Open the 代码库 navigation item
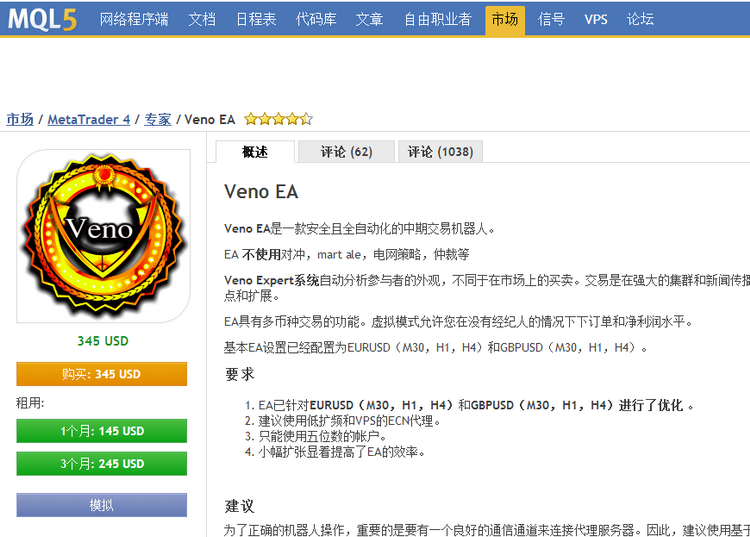The width and height of the screenshot is (750, 537). pos(316,19)
